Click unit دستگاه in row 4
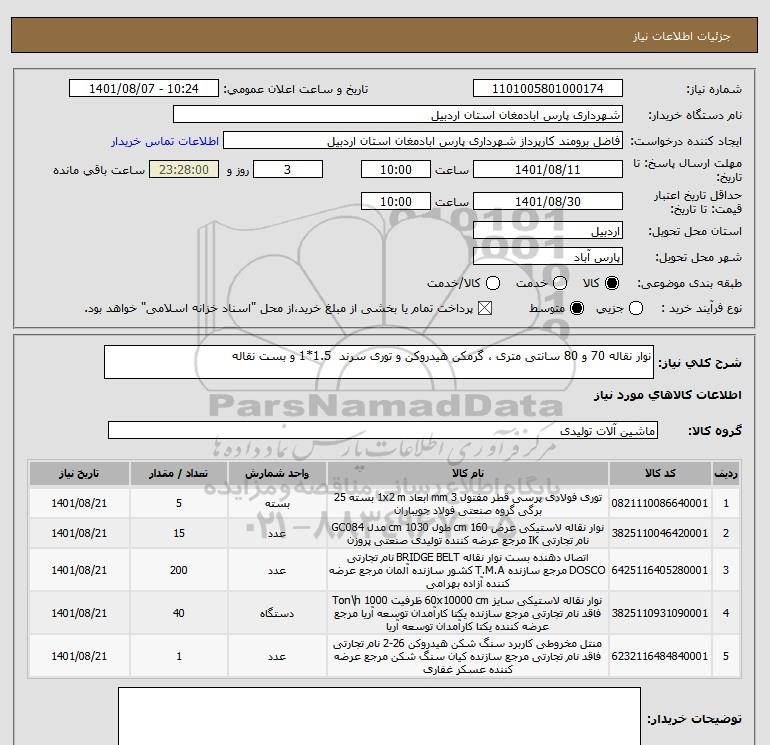770x745 pixels. point(277,613)
